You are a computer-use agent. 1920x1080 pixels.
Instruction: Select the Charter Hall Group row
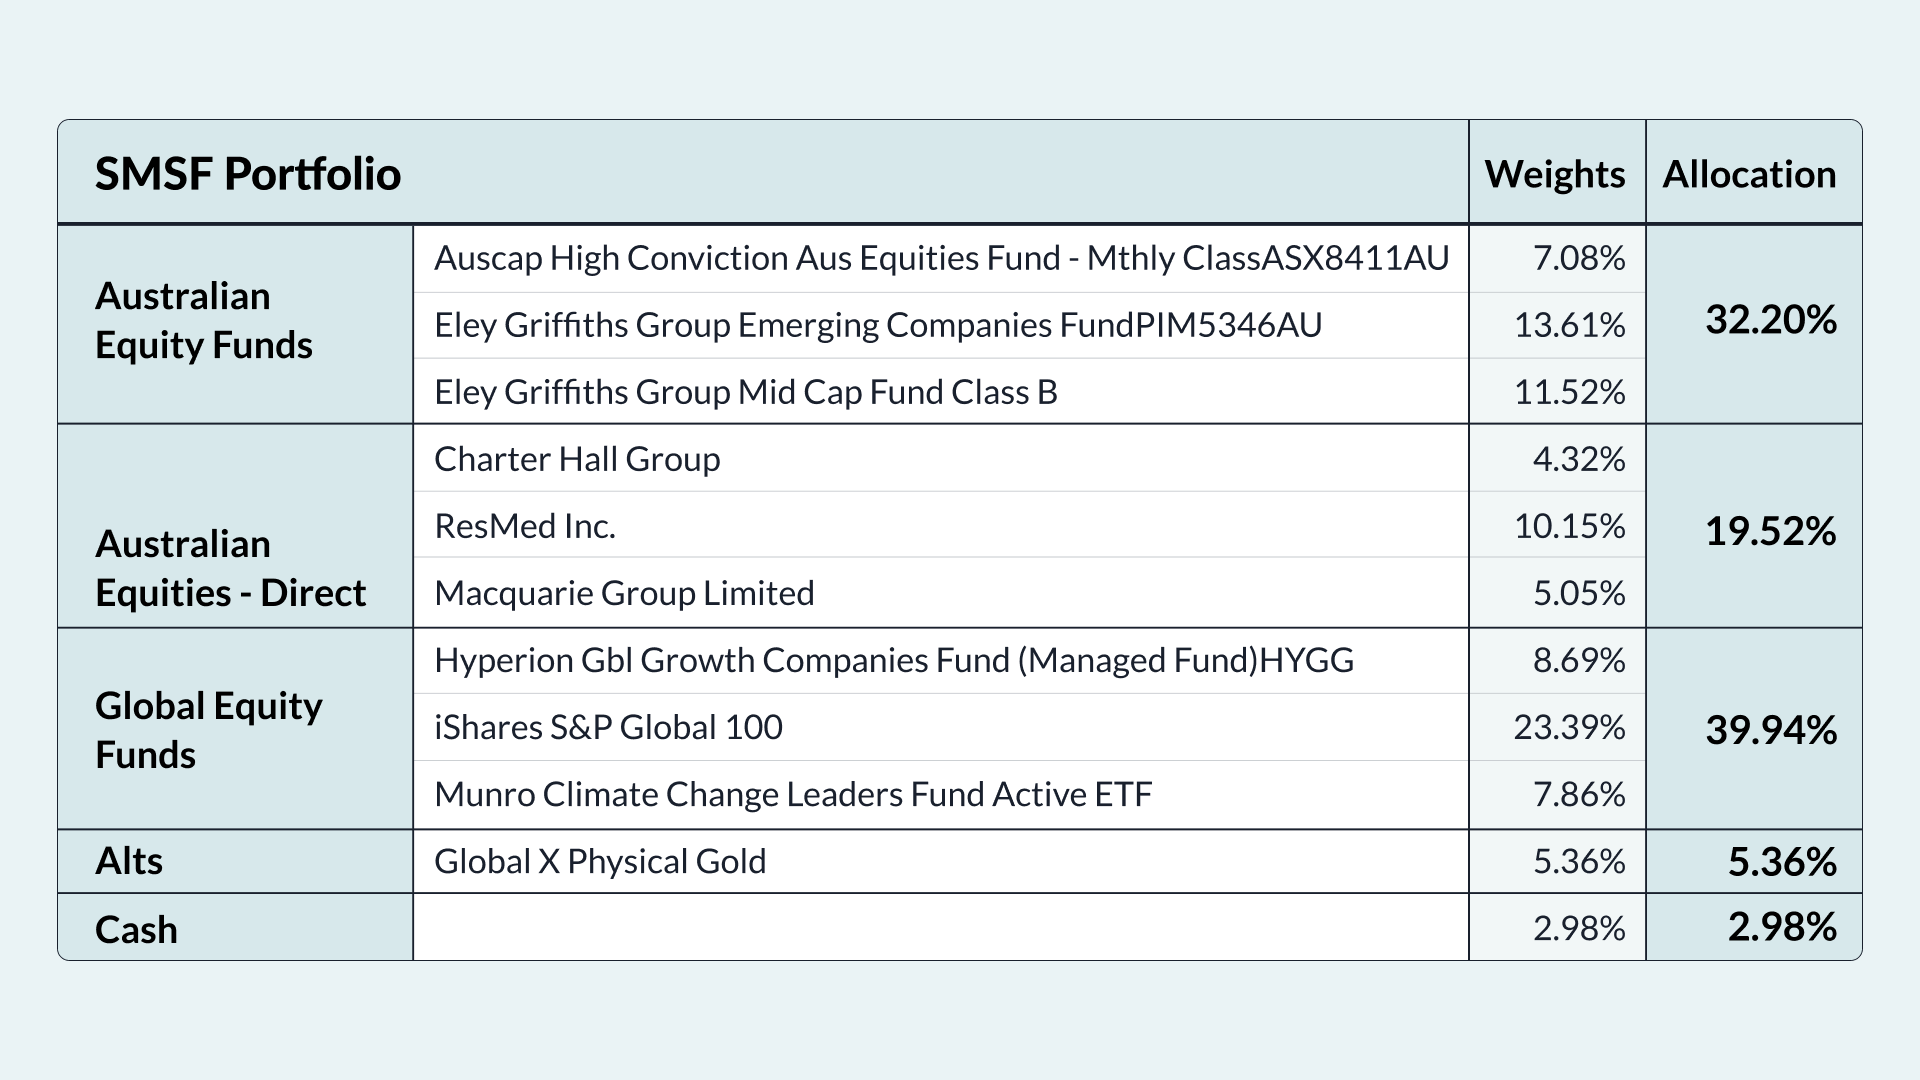coord(577,459)
